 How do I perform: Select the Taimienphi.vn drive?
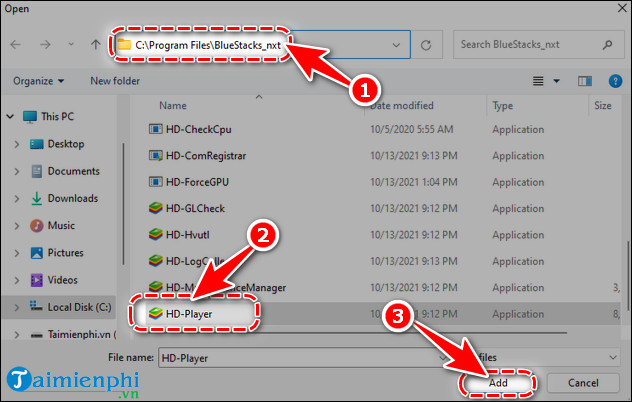coord(82,334)
